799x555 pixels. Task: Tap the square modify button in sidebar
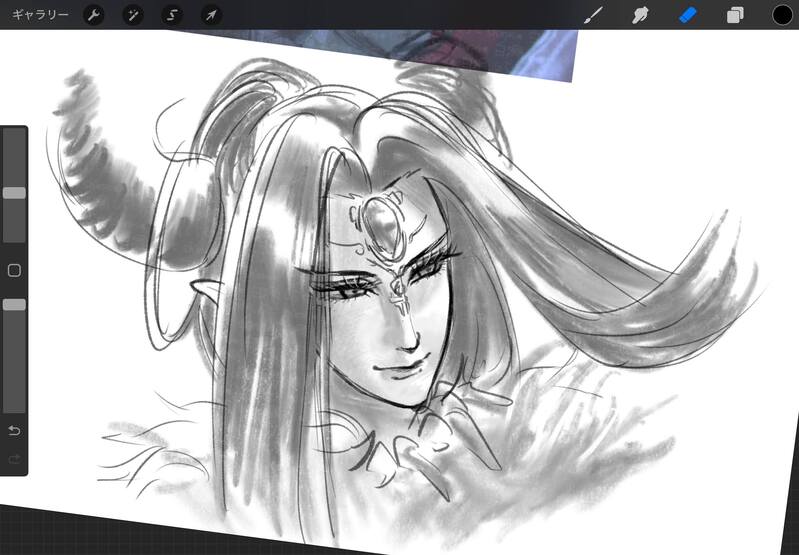coord(14,270)
